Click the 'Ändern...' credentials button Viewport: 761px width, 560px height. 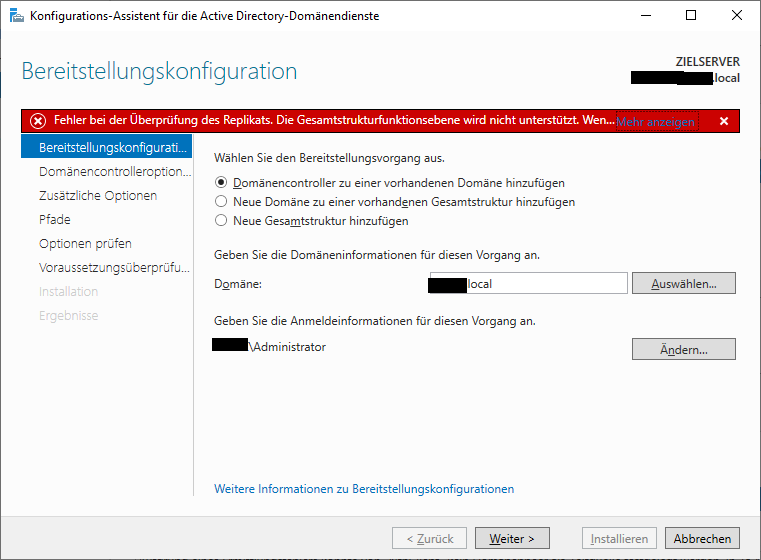pos(683,349)
